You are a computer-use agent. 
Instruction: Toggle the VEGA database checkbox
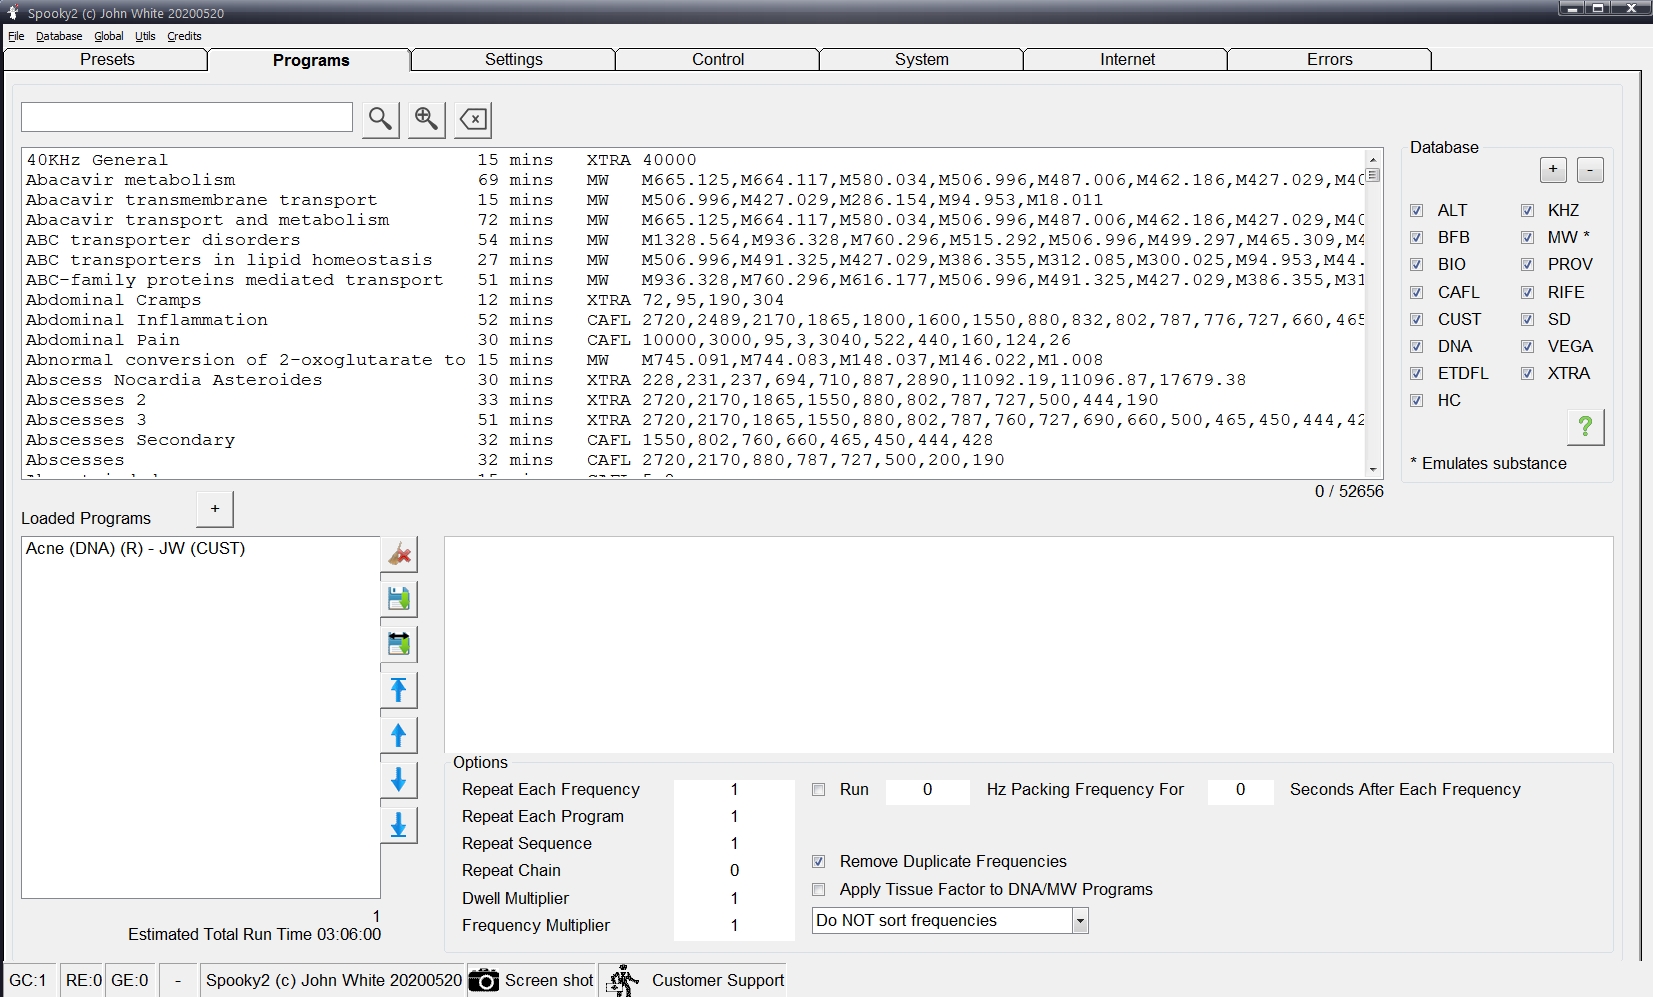[1527, 346]
